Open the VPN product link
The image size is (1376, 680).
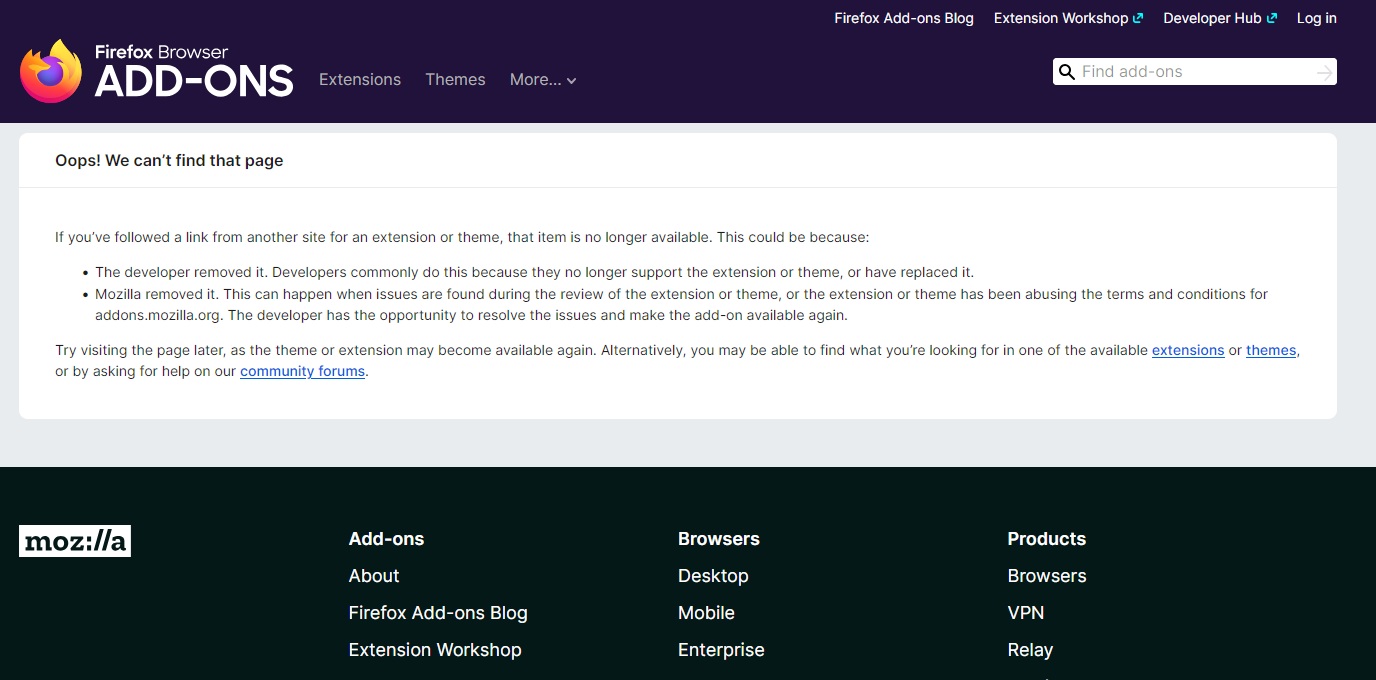click(x=1026, y=613)
